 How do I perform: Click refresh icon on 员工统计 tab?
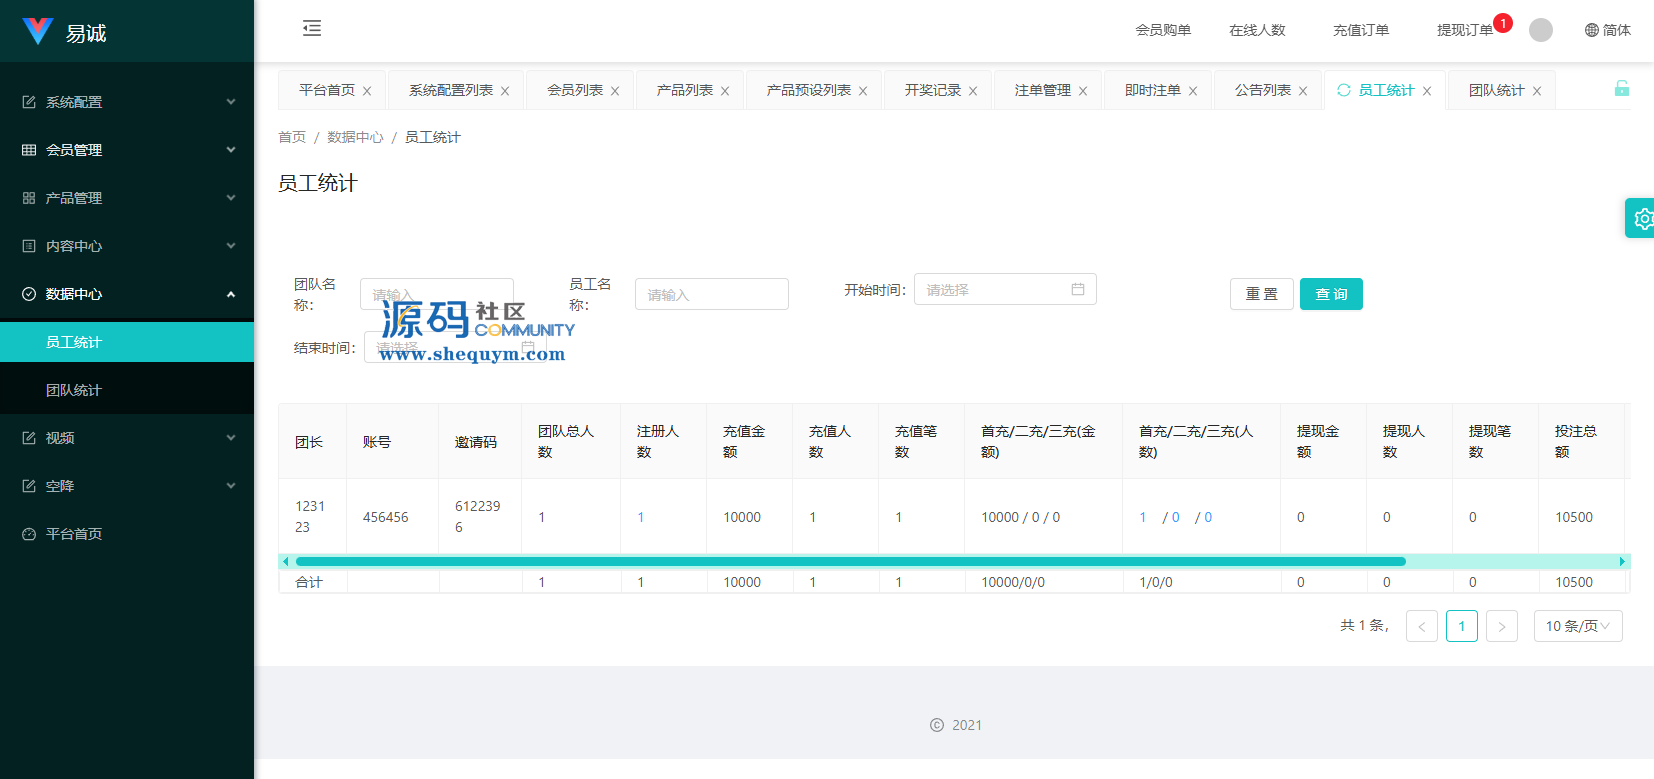1344,90
